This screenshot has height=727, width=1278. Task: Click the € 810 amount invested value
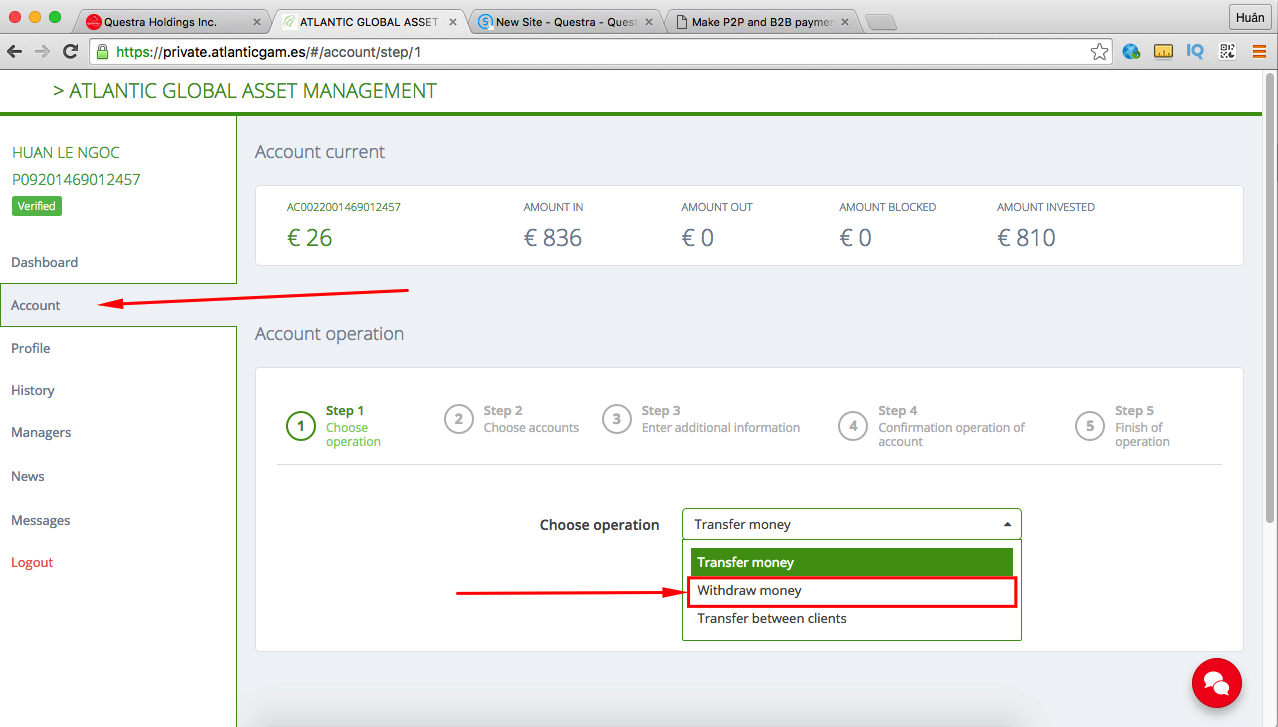1027,238
